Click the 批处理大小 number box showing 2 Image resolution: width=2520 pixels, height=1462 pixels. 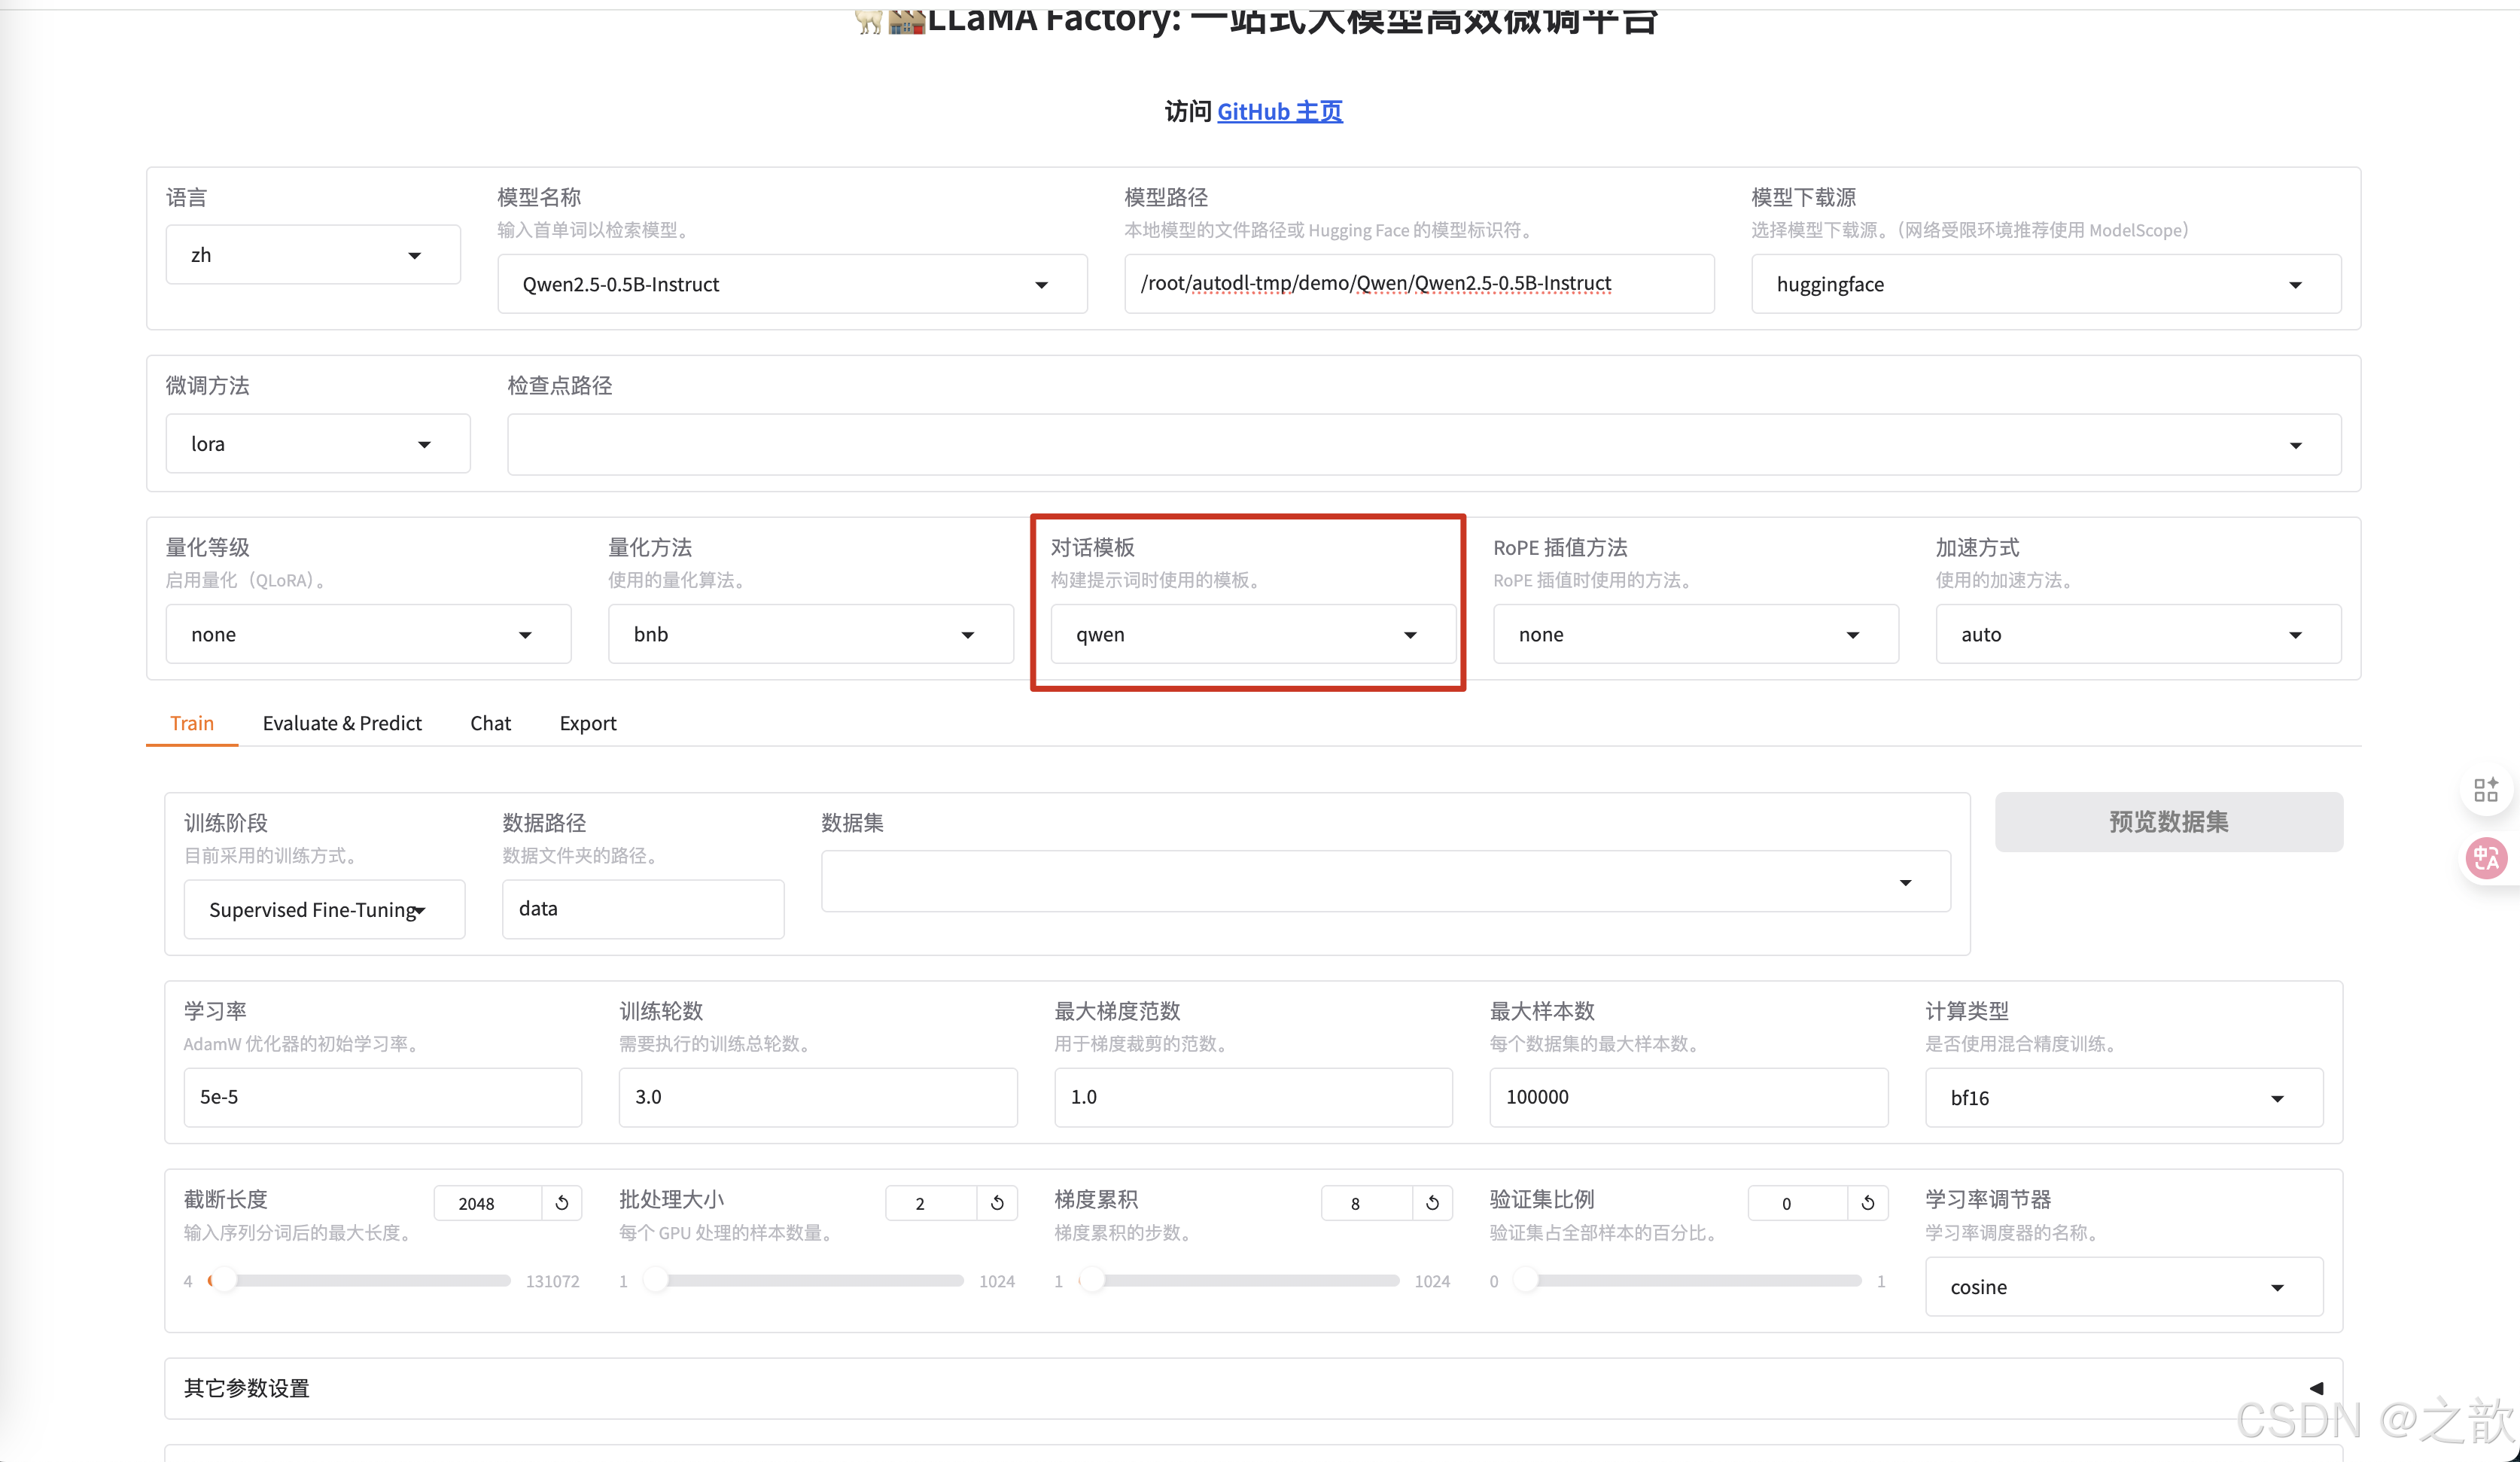[931, 1203]
